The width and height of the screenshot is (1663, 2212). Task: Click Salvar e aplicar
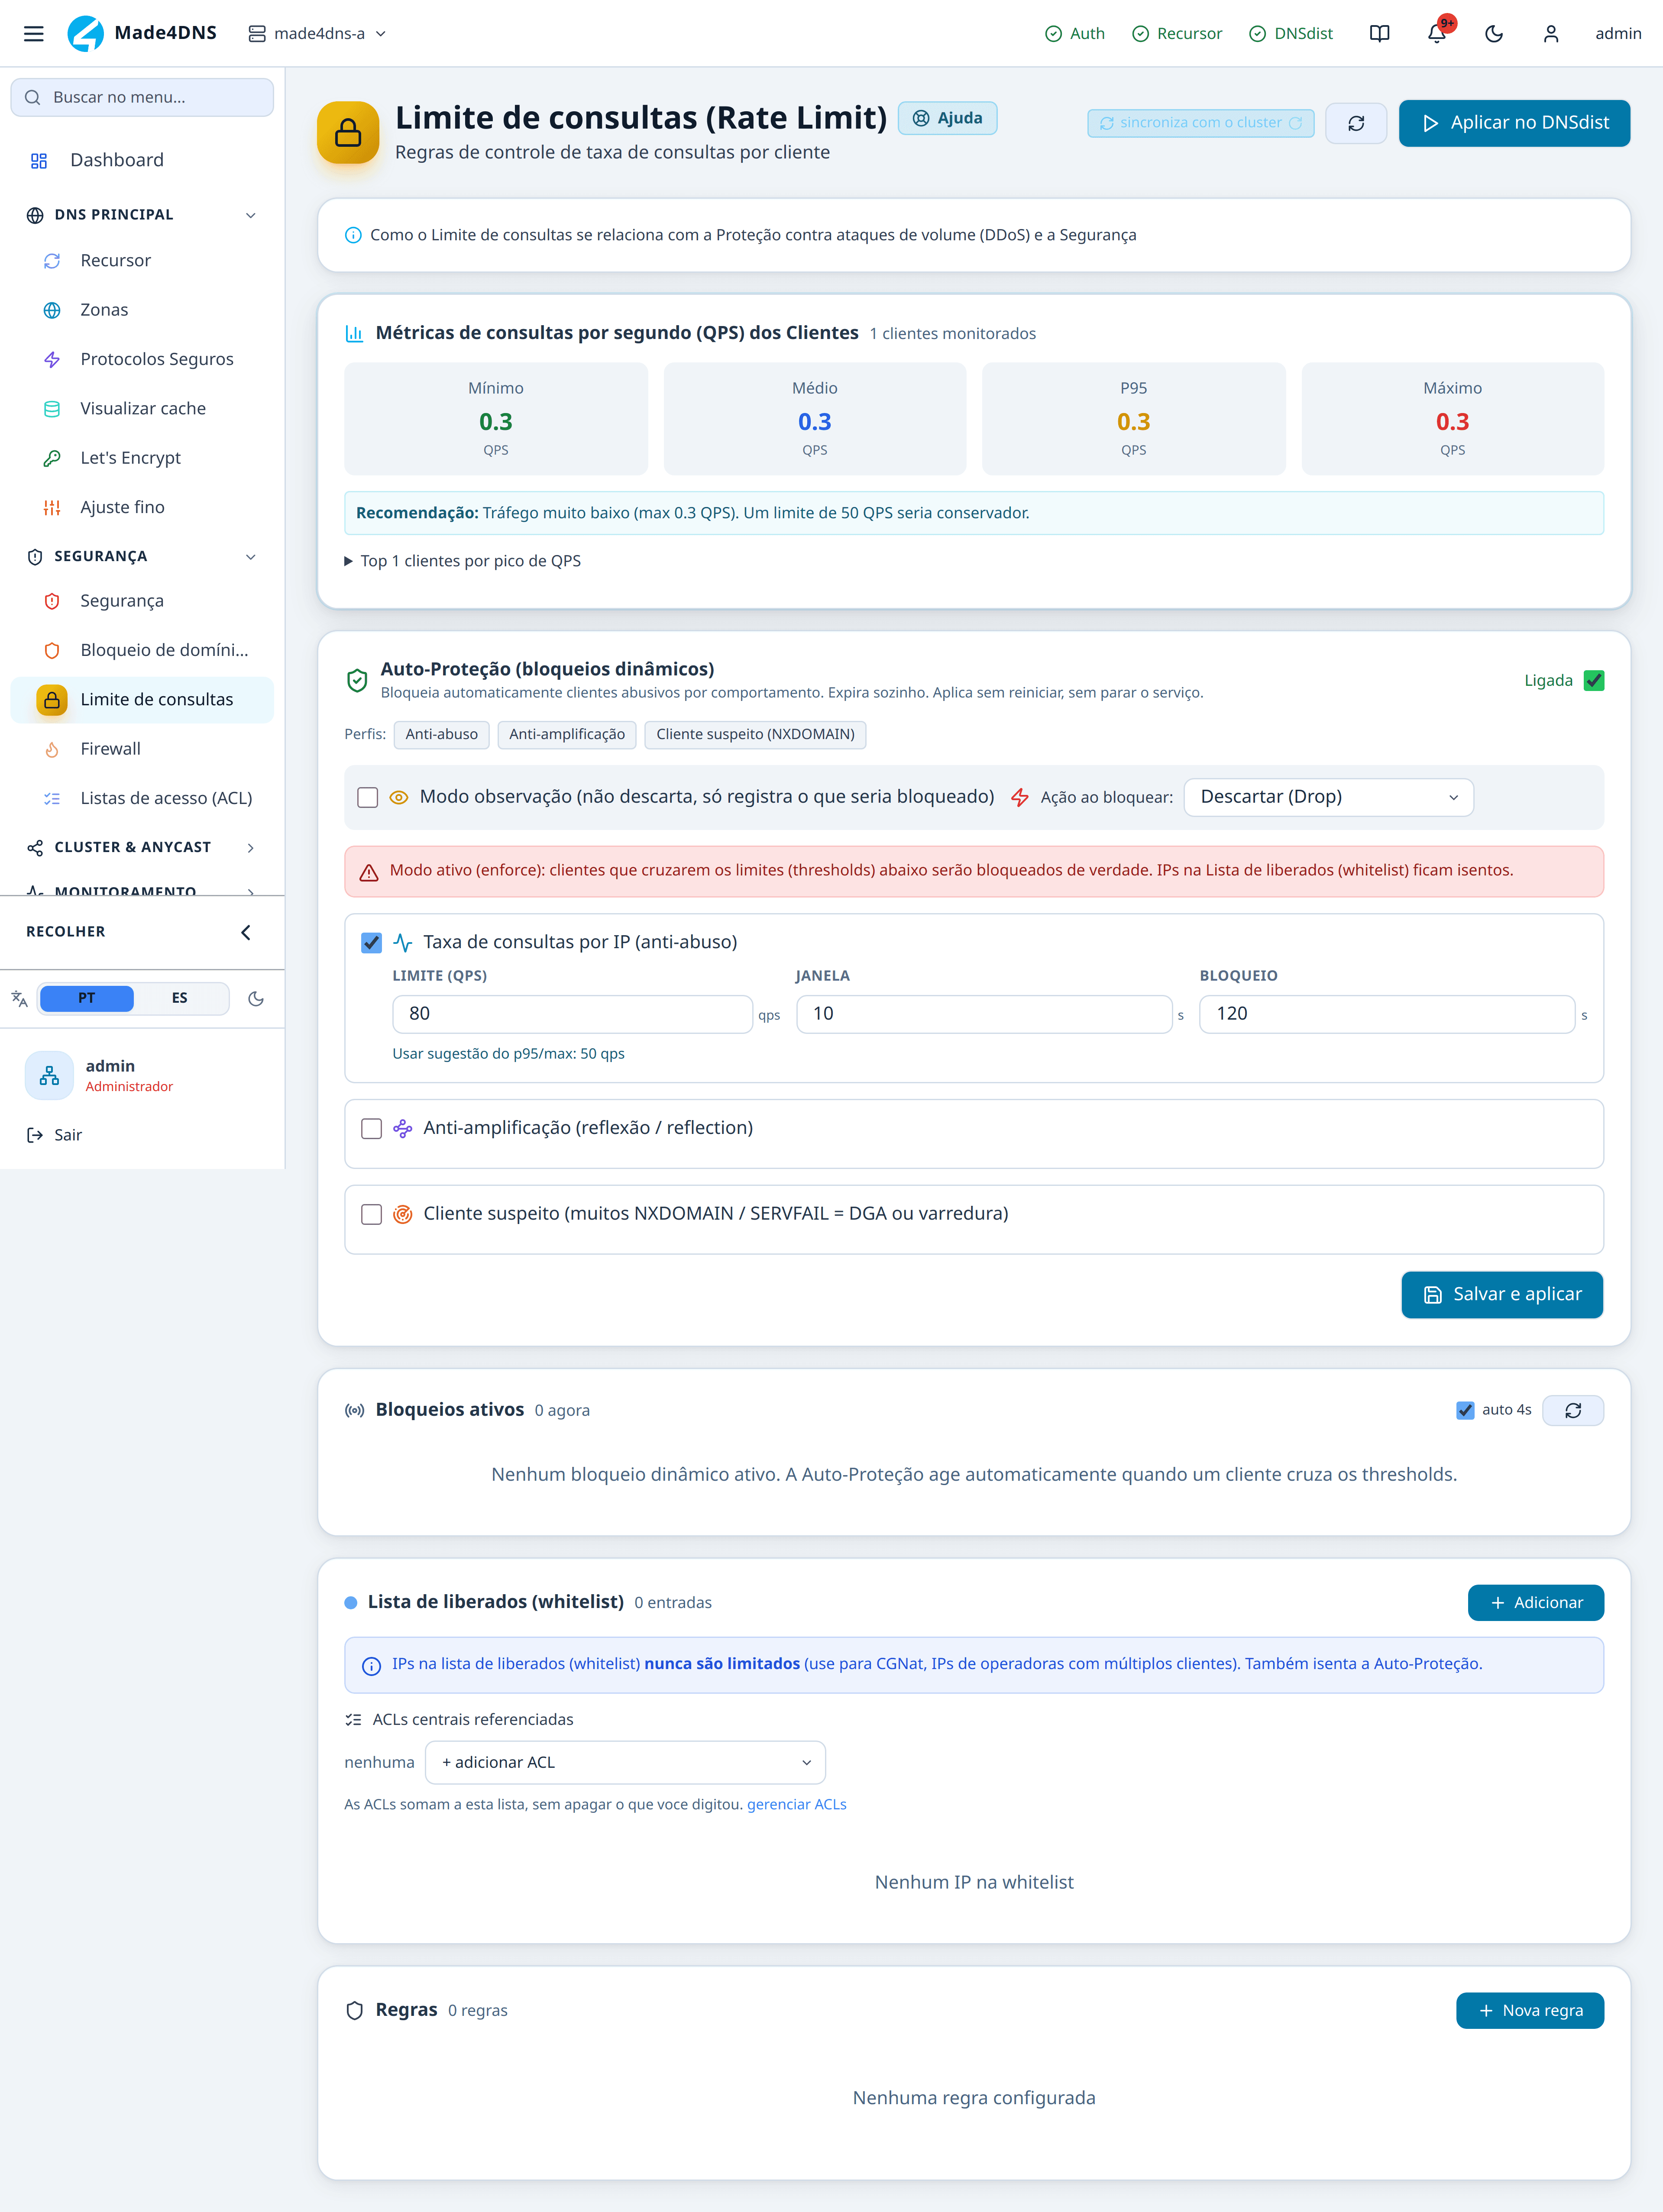pos(1501,1295)
